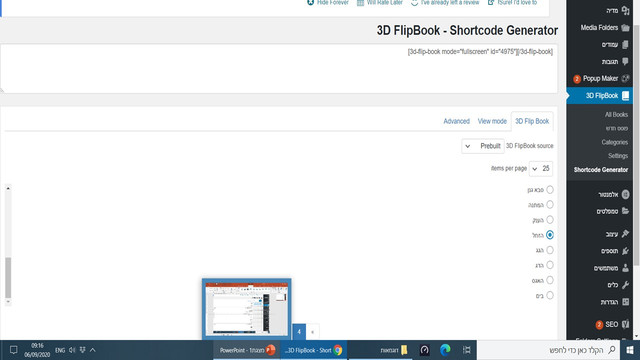Click the I've already left a review link
This screenshot has height=360, width=640.
point(445,2)
